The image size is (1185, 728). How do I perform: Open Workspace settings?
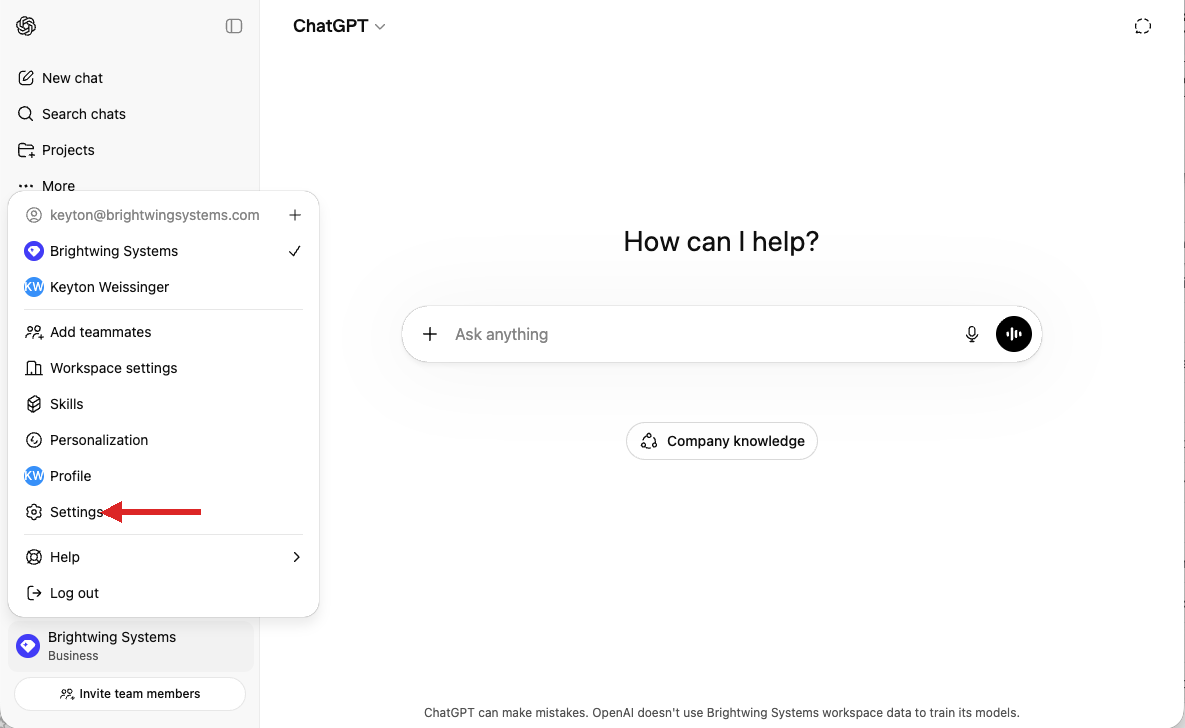[163, 368]
